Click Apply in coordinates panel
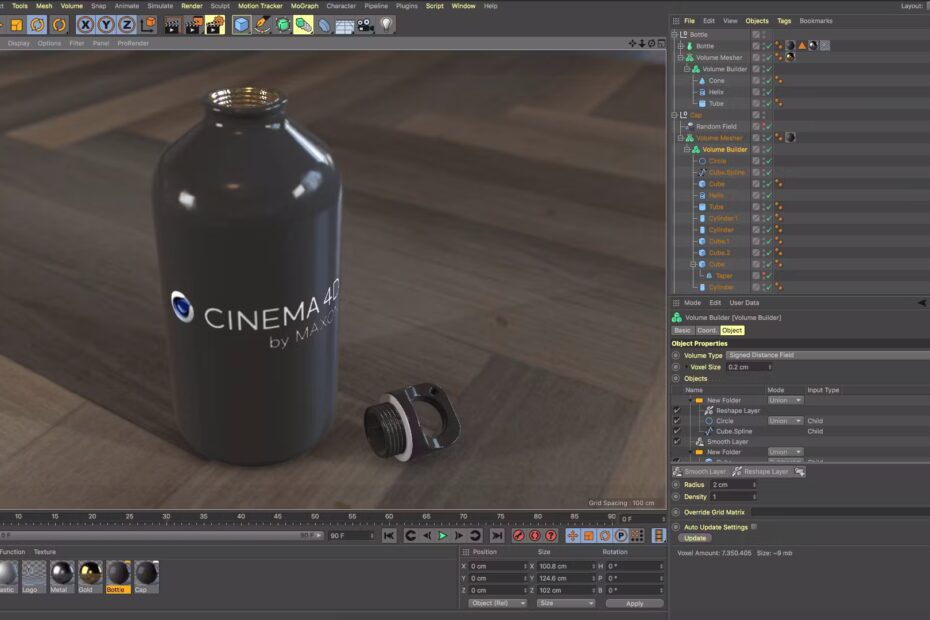Viewport: 930px width, 620px height. (635, 603)
